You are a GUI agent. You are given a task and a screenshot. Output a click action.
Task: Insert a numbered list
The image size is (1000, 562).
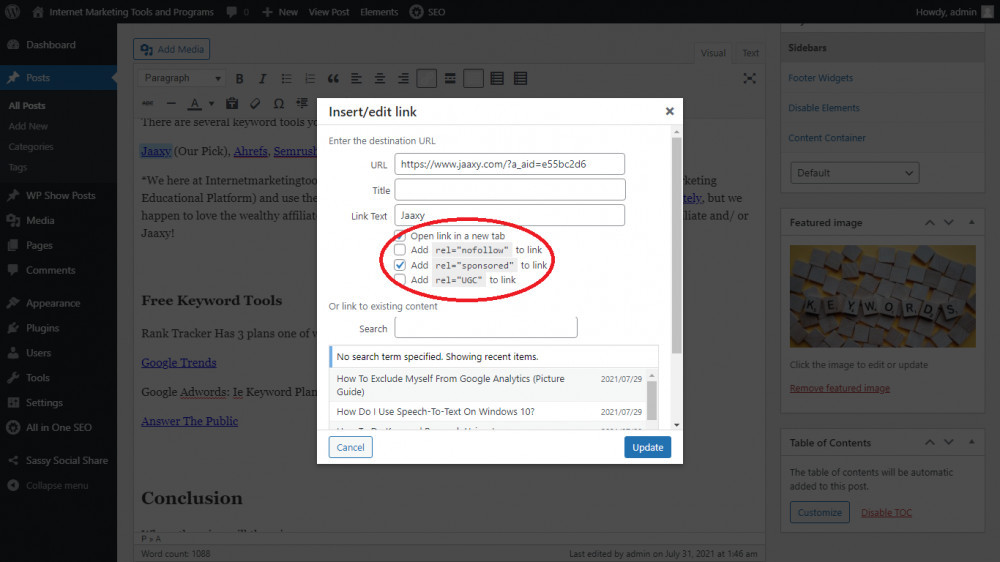tap(310, 78)
